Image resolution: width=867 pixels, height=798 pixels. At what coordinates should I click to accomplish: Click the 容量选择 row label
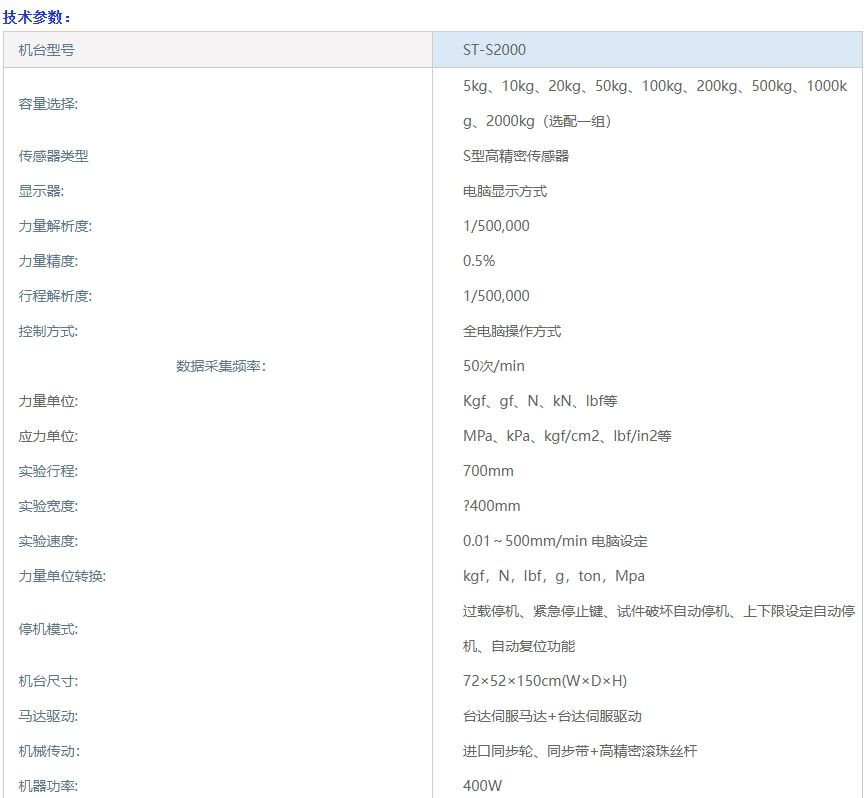coord(48,104)
